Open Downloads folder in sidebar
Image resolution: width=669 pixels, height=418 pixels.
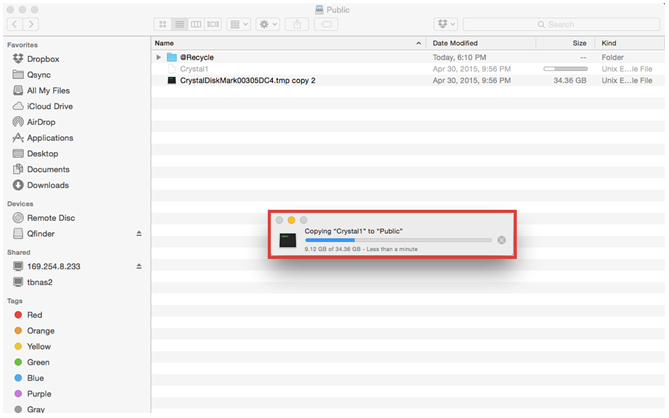tap(47, 185)
